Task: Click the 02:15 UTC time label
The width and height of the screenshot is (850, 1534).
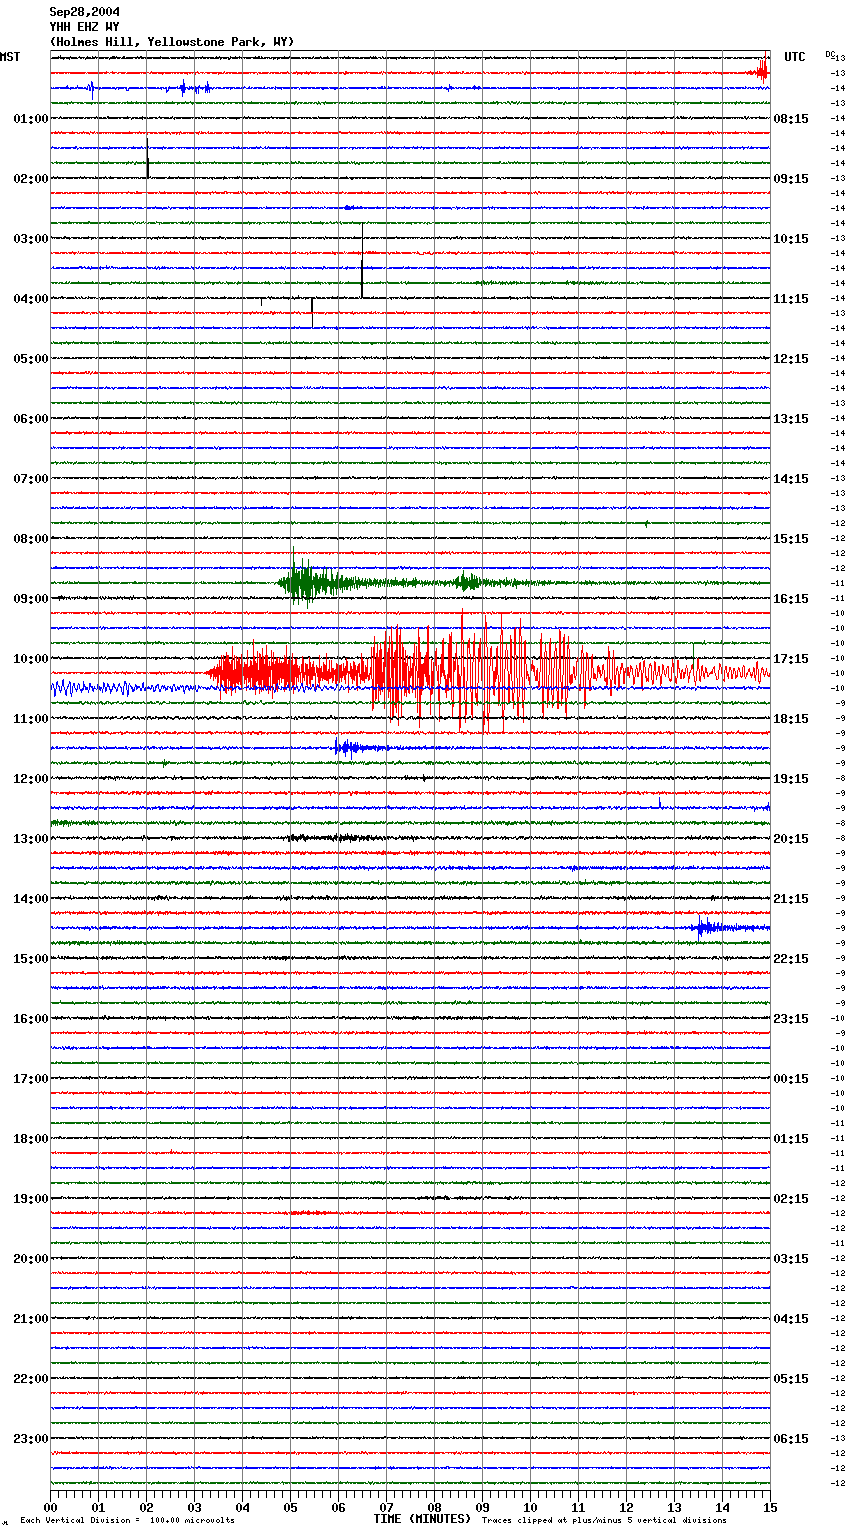Action: point(791,1199)
